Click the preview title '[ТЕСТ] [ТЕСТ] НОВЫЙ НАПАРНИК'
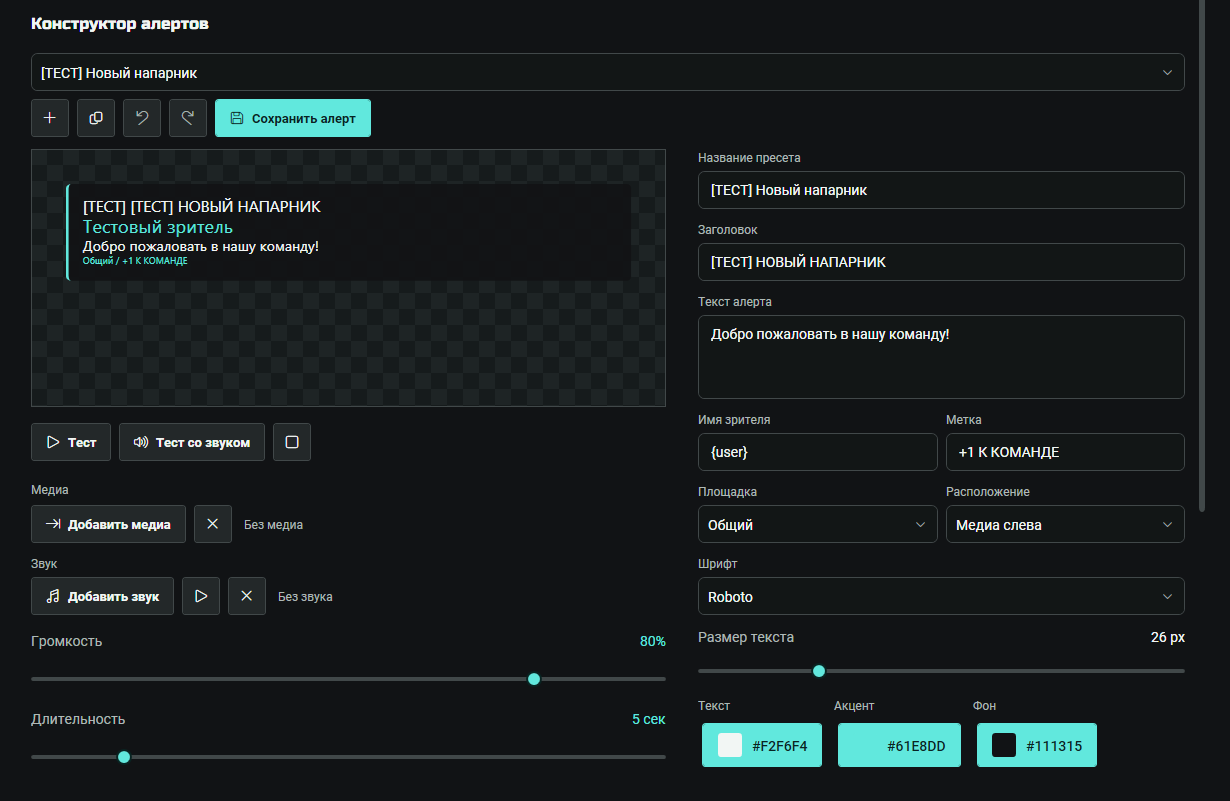1230x801 pixels. coord(202,207)
